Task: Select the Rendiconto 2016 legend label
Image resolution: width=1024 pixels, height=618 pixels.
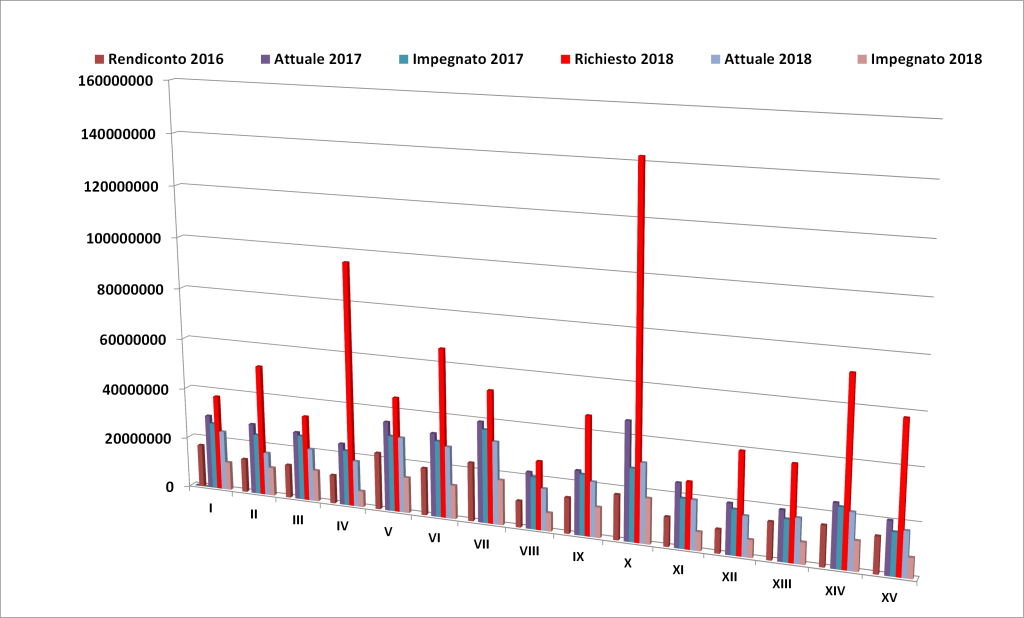Action: click(166, 59)
